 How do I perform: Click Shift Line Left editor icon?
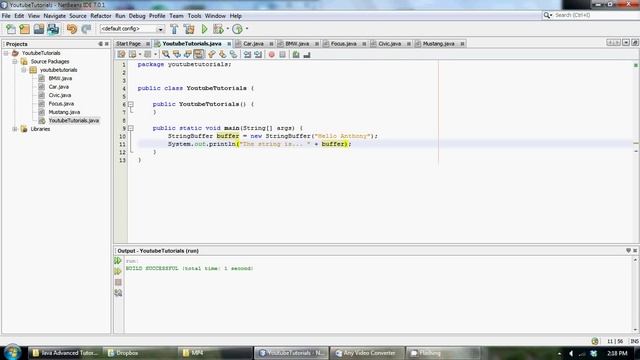click(247, 54)
